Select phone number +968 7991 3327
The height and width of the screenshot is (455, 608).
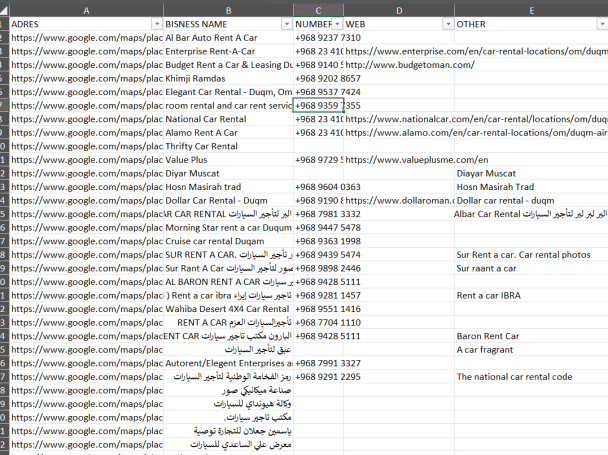click(318, 363)
